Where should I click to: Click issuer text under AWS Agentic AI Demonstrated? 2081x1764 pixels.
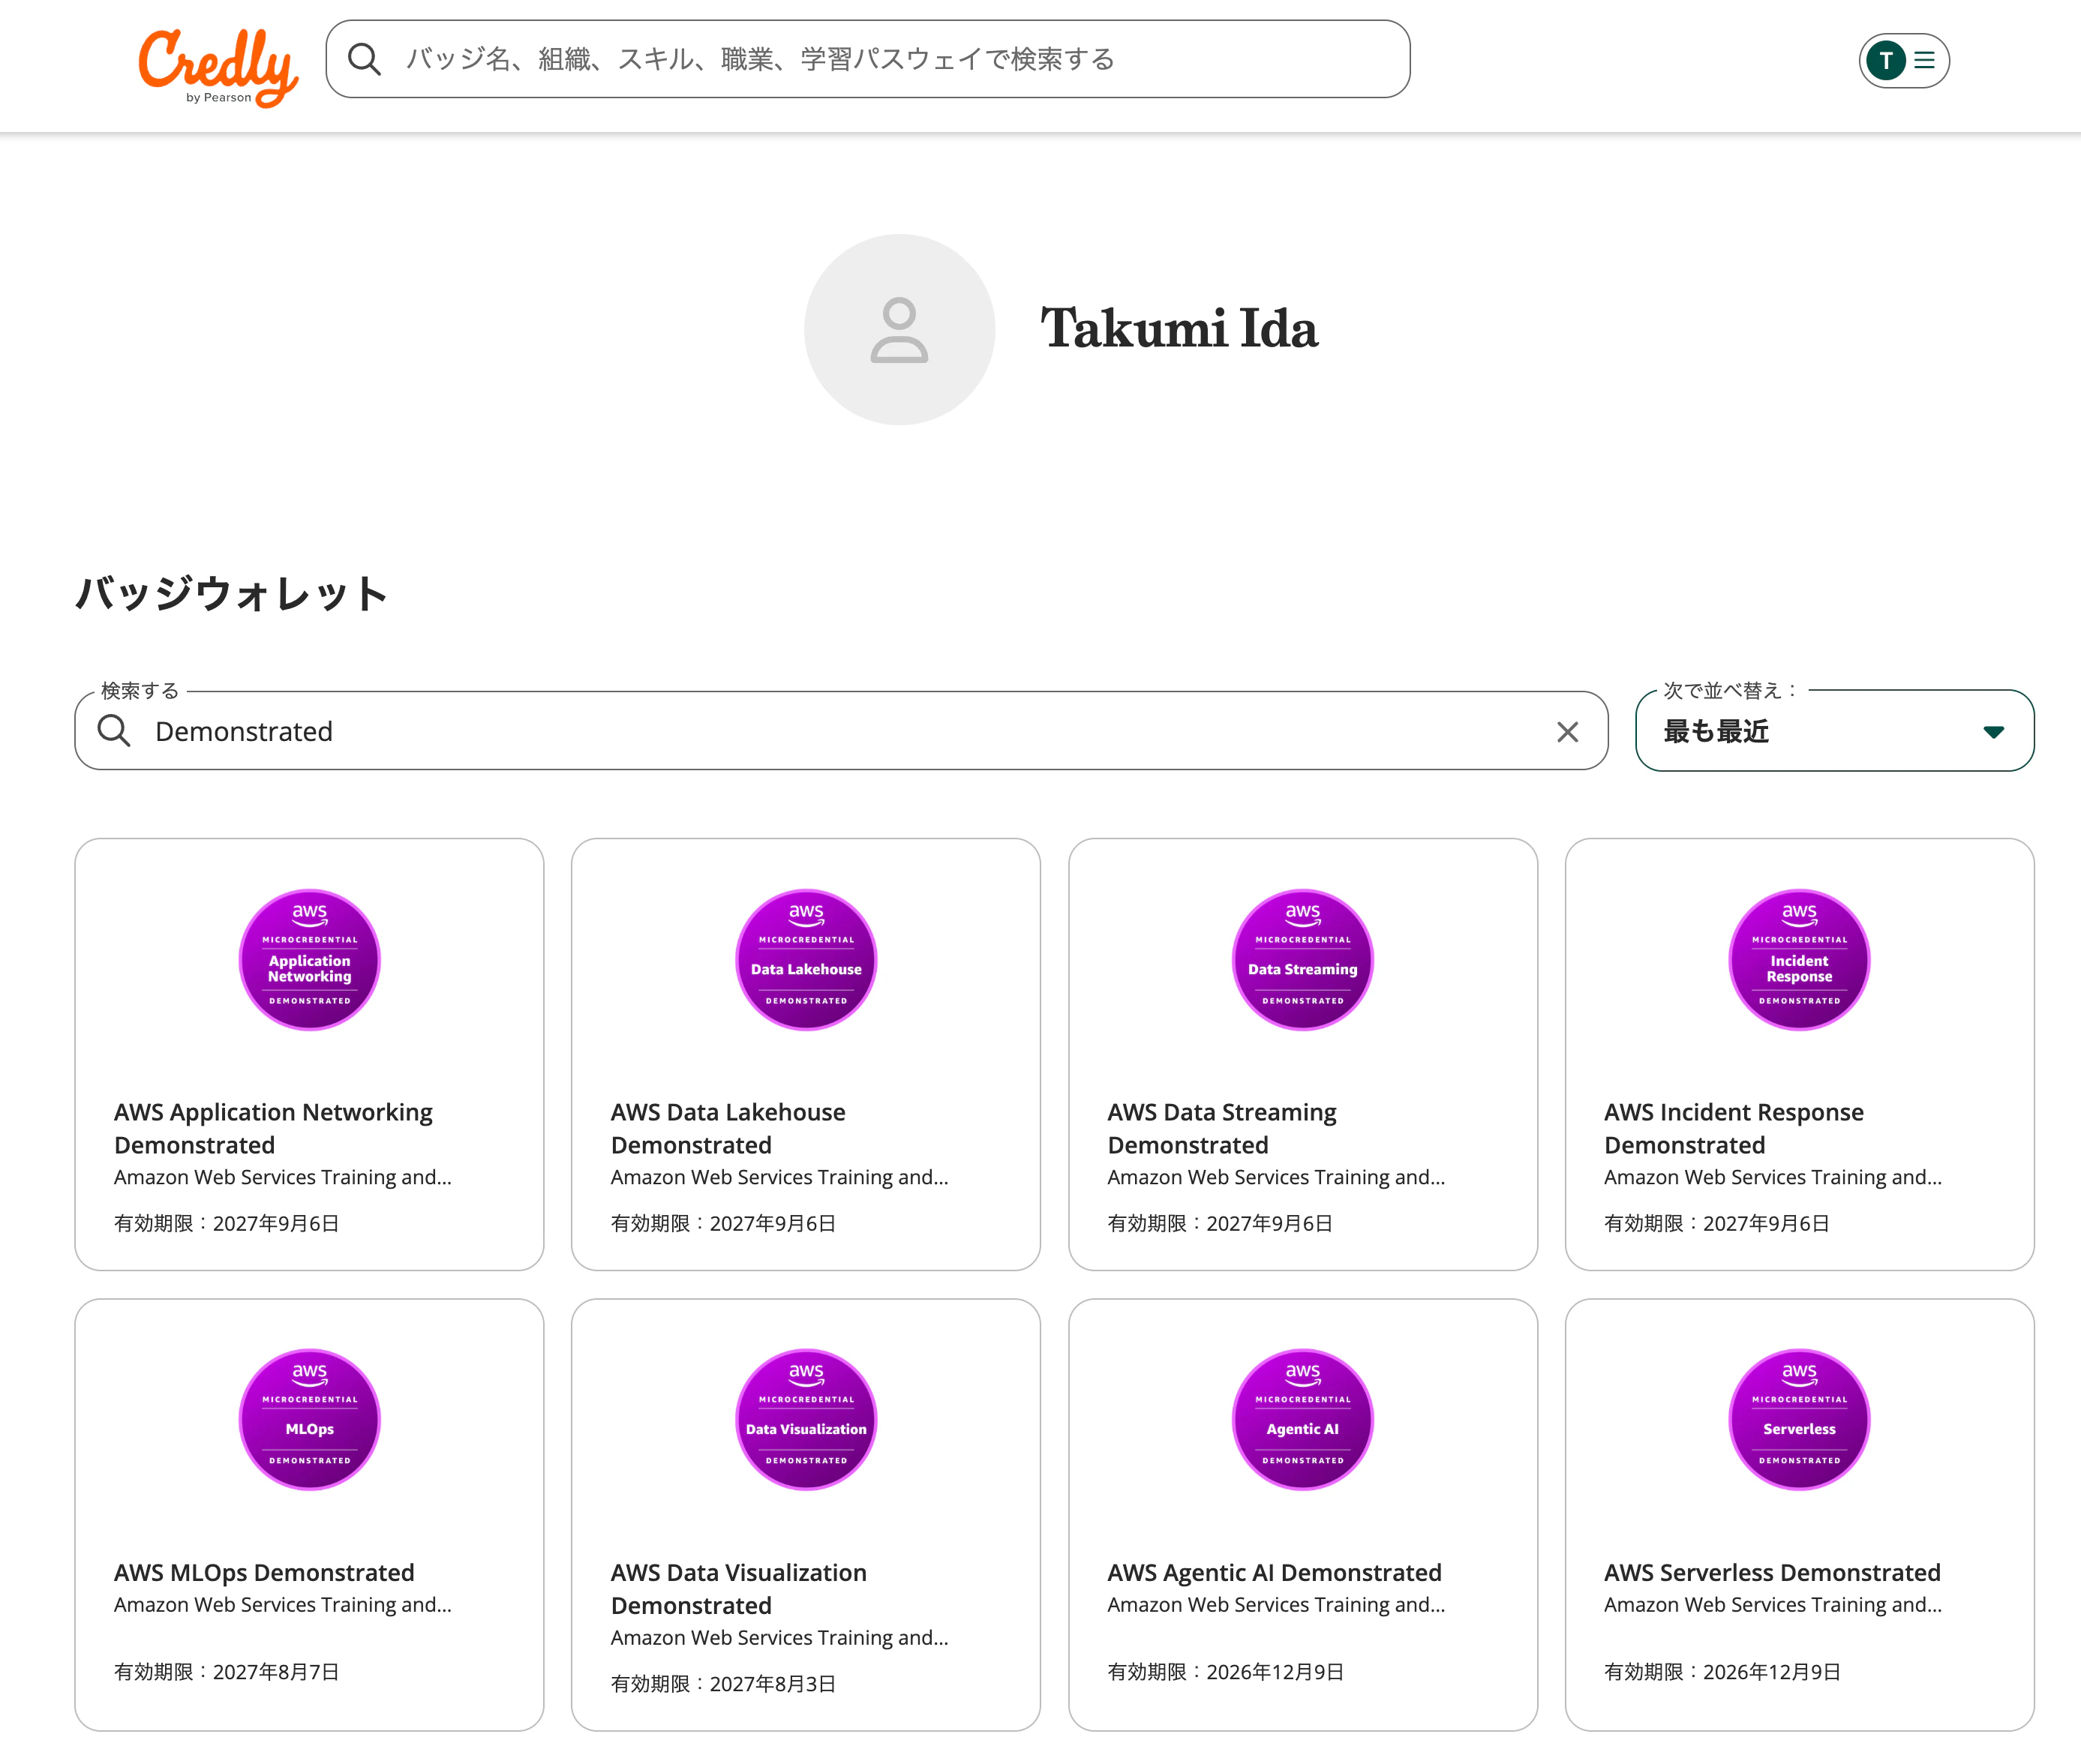point(1275,1604)
